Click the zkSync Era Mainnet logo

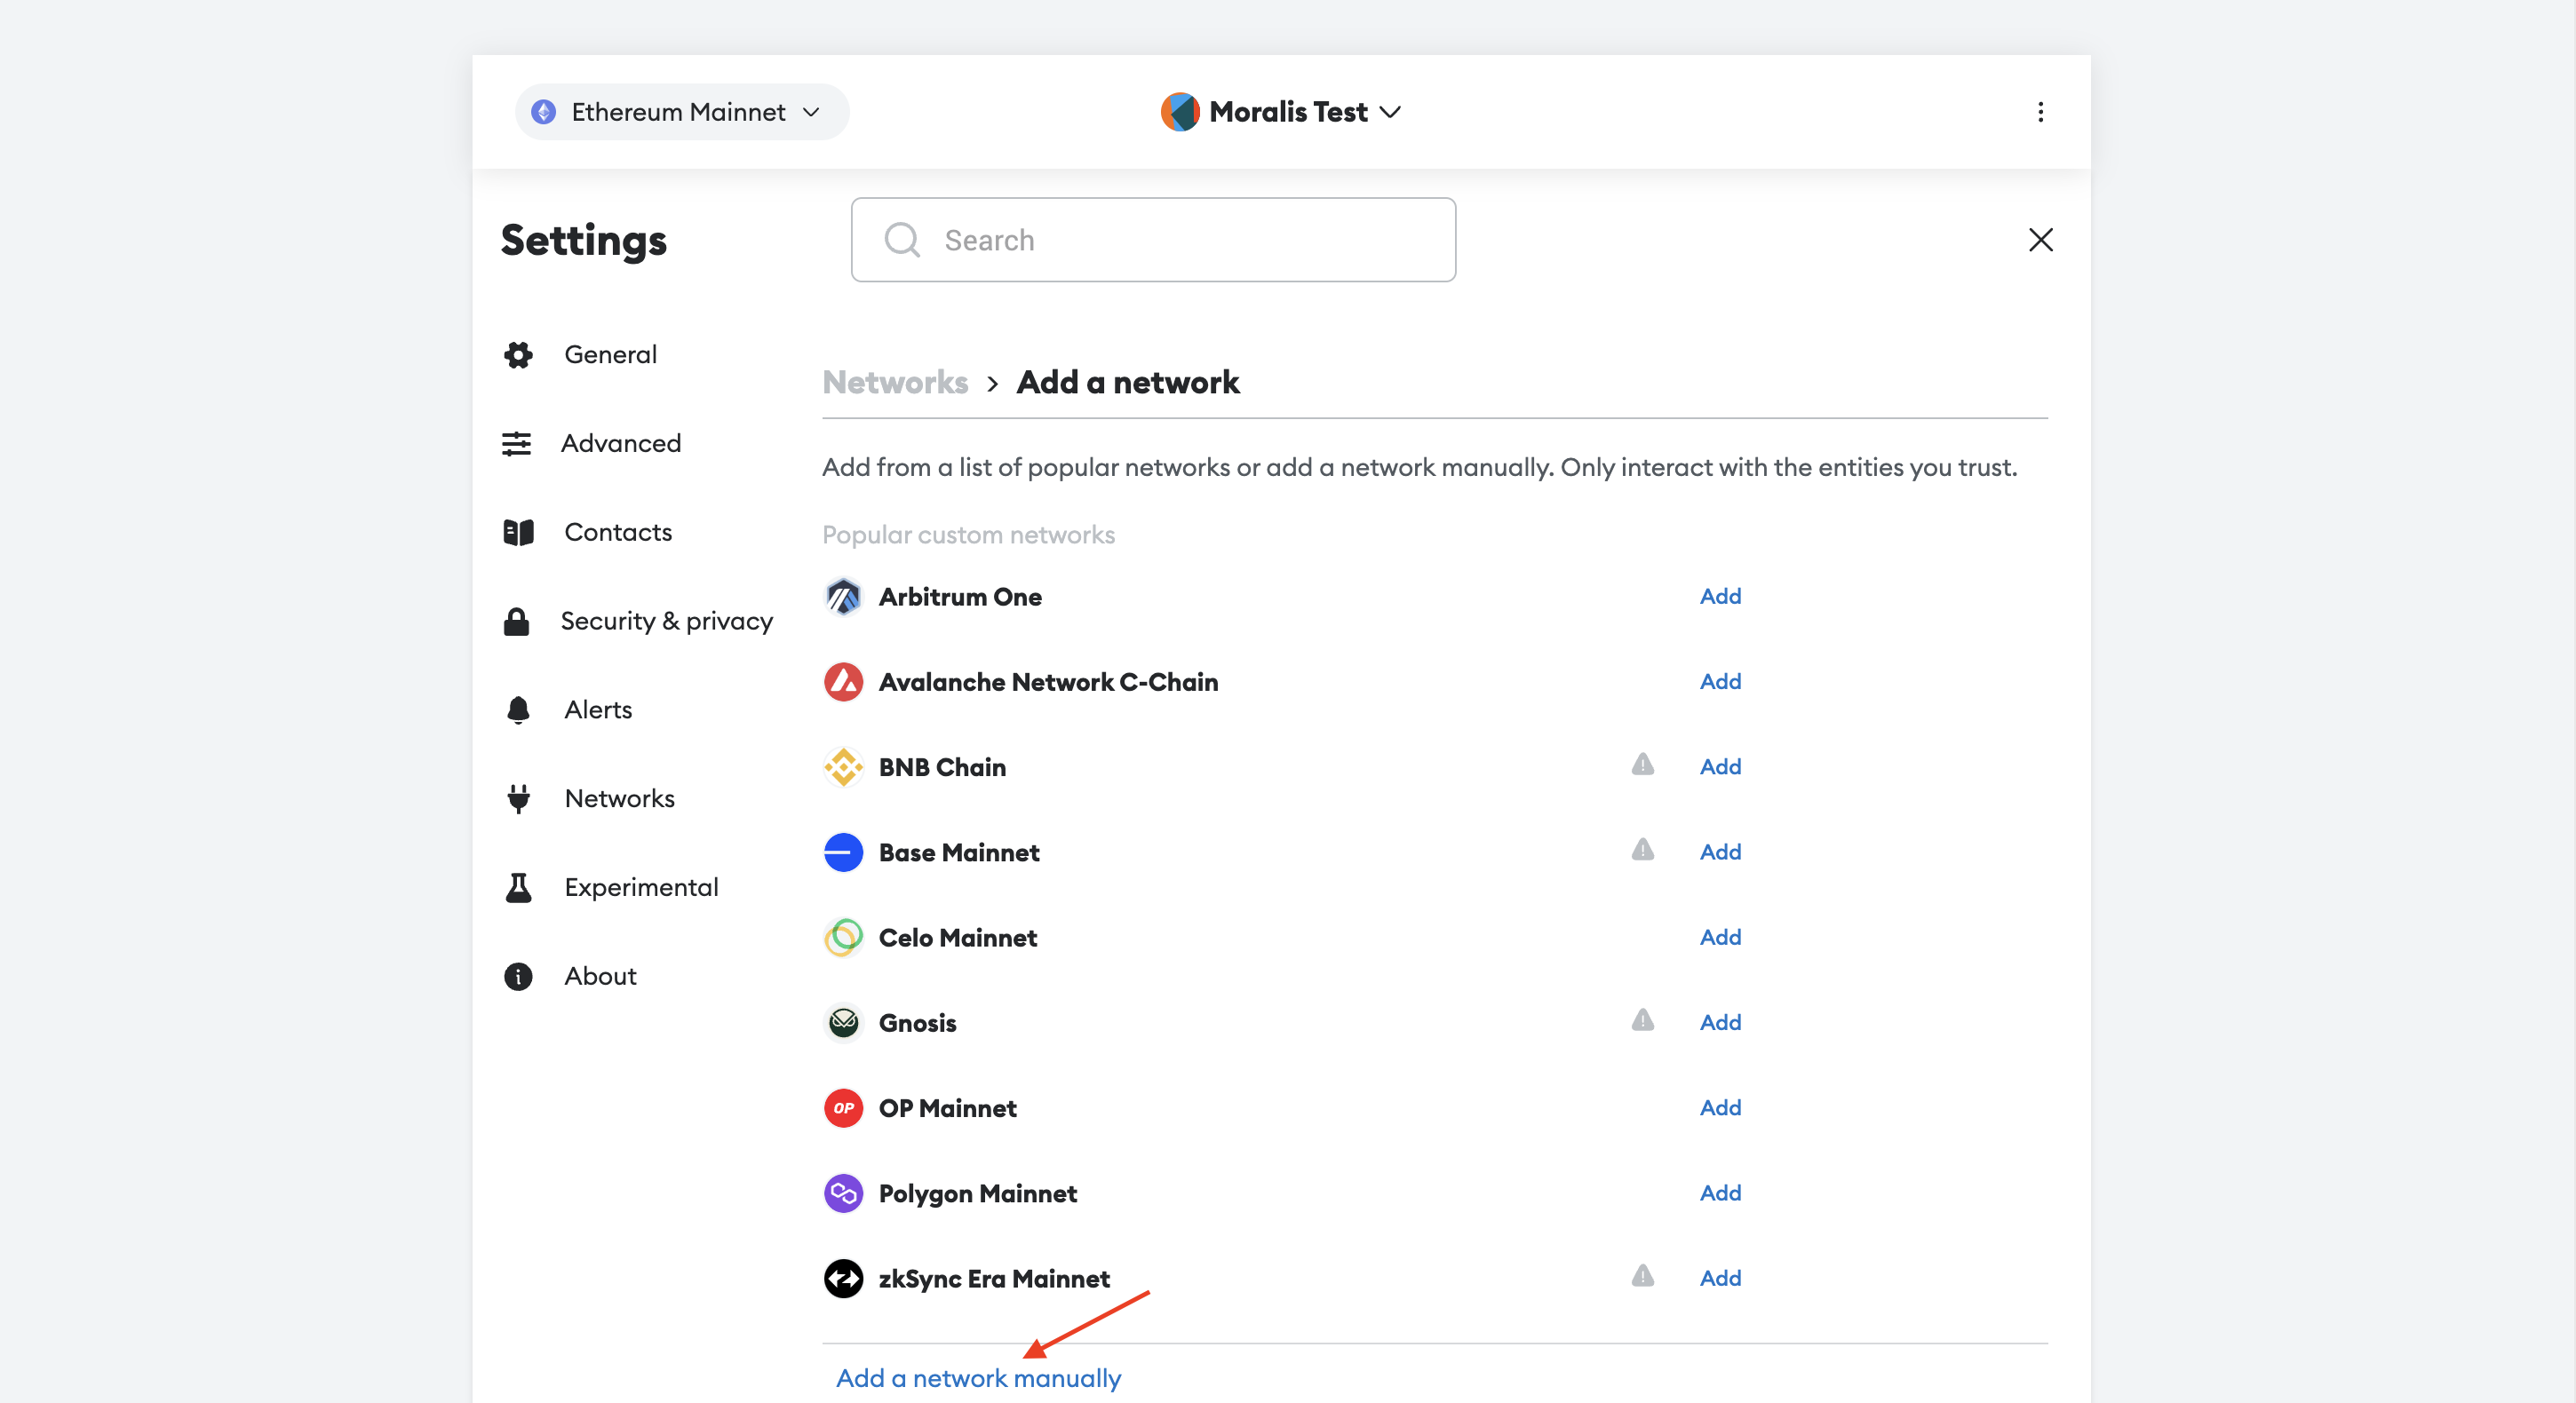click(x=843, y=1278)
